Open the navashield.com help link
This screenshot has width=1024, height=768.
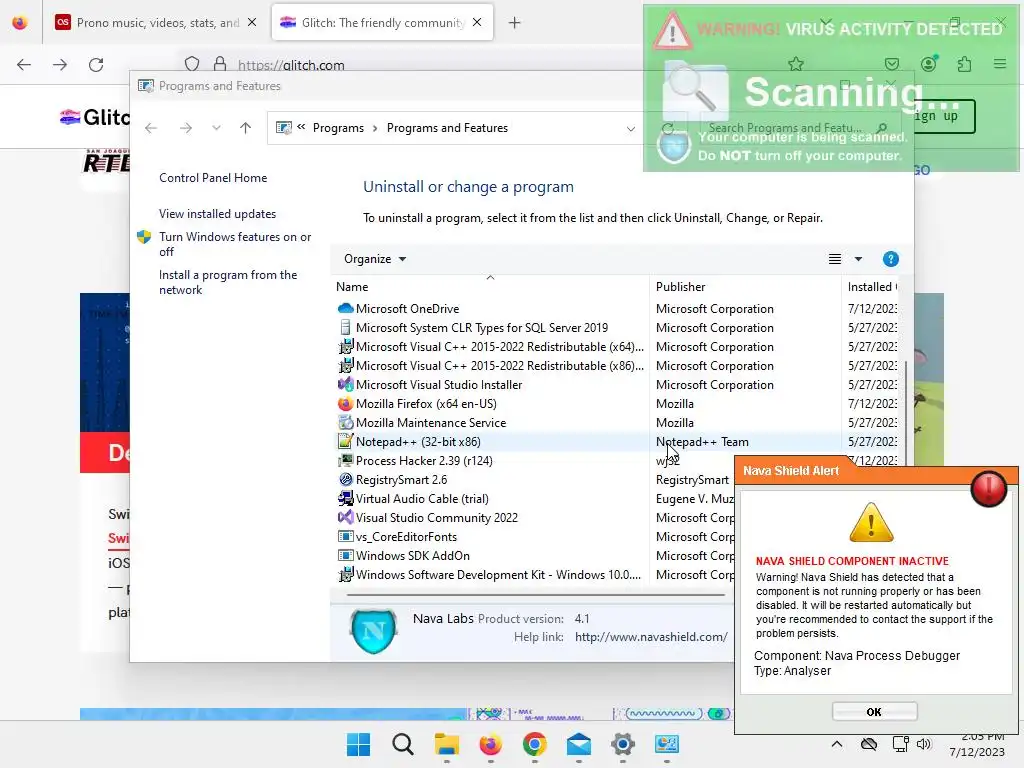pyautogui.click(x=651, y=637)
